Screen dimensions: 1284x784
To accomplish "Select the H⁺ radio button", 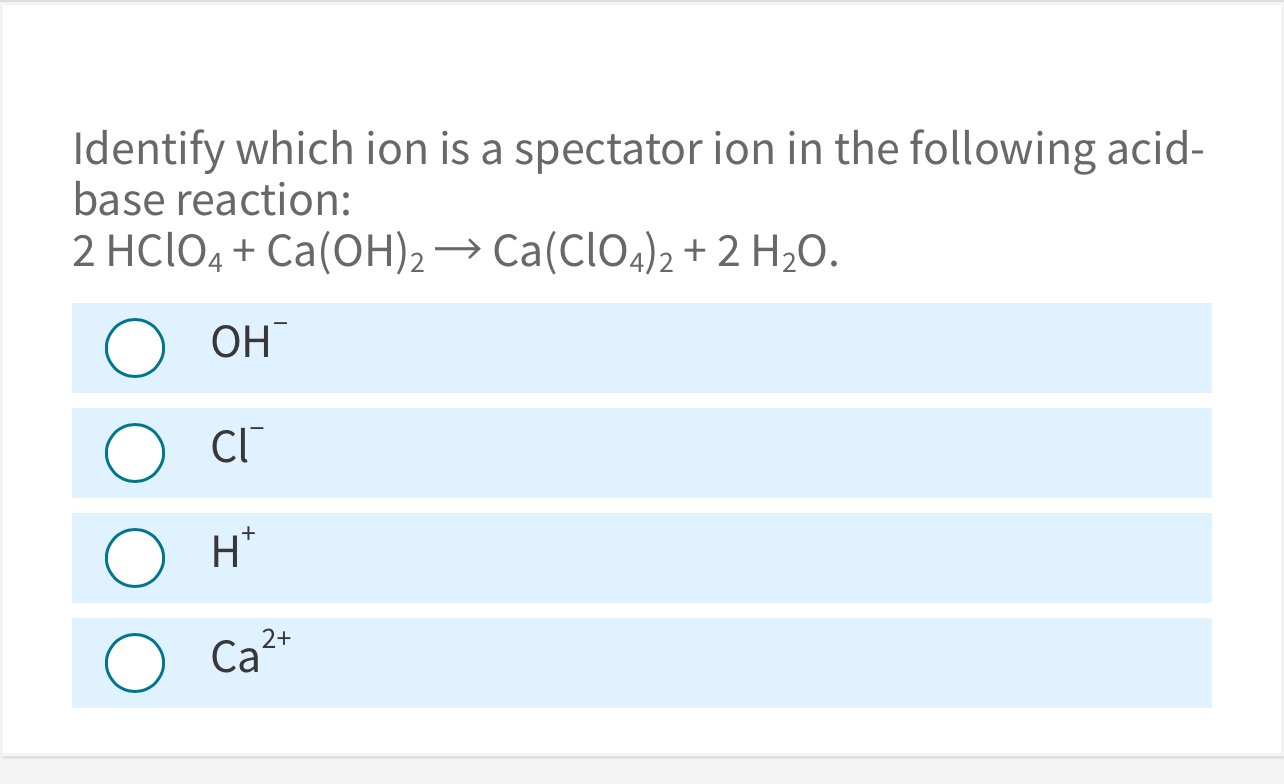I will pos(135,558).
